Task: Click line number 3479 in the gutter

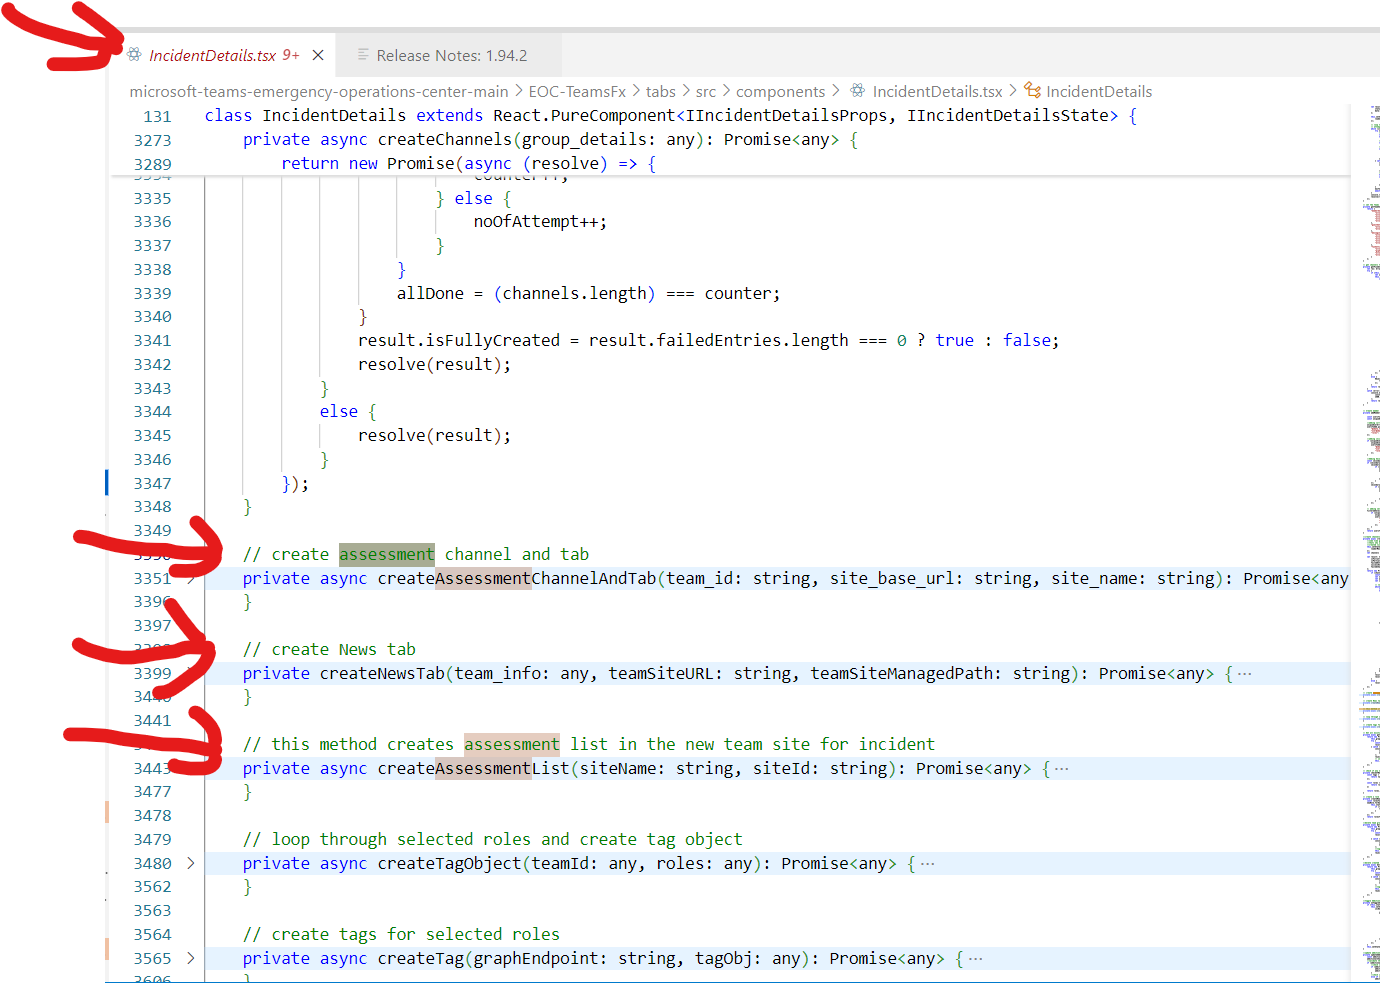Action: point(152,839)
